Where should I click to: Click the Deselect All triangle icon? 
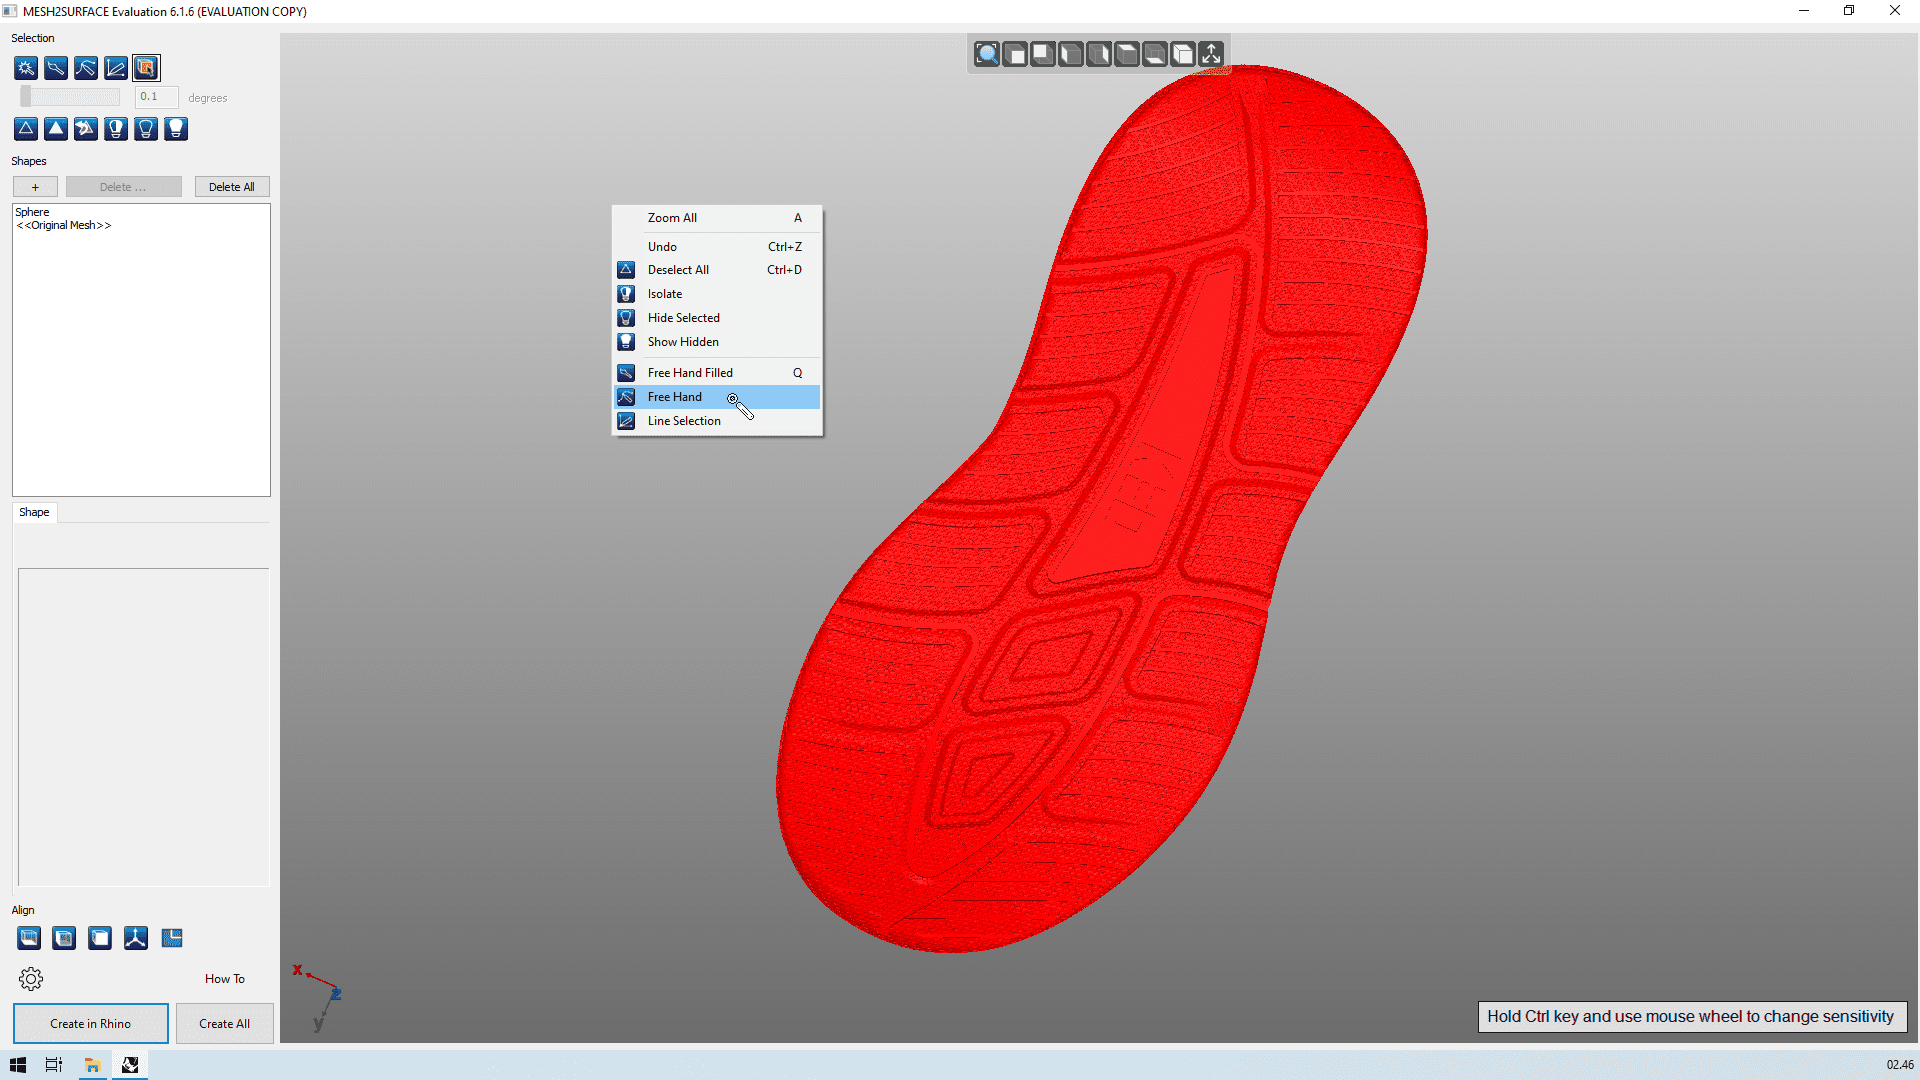tap(25, 129)
